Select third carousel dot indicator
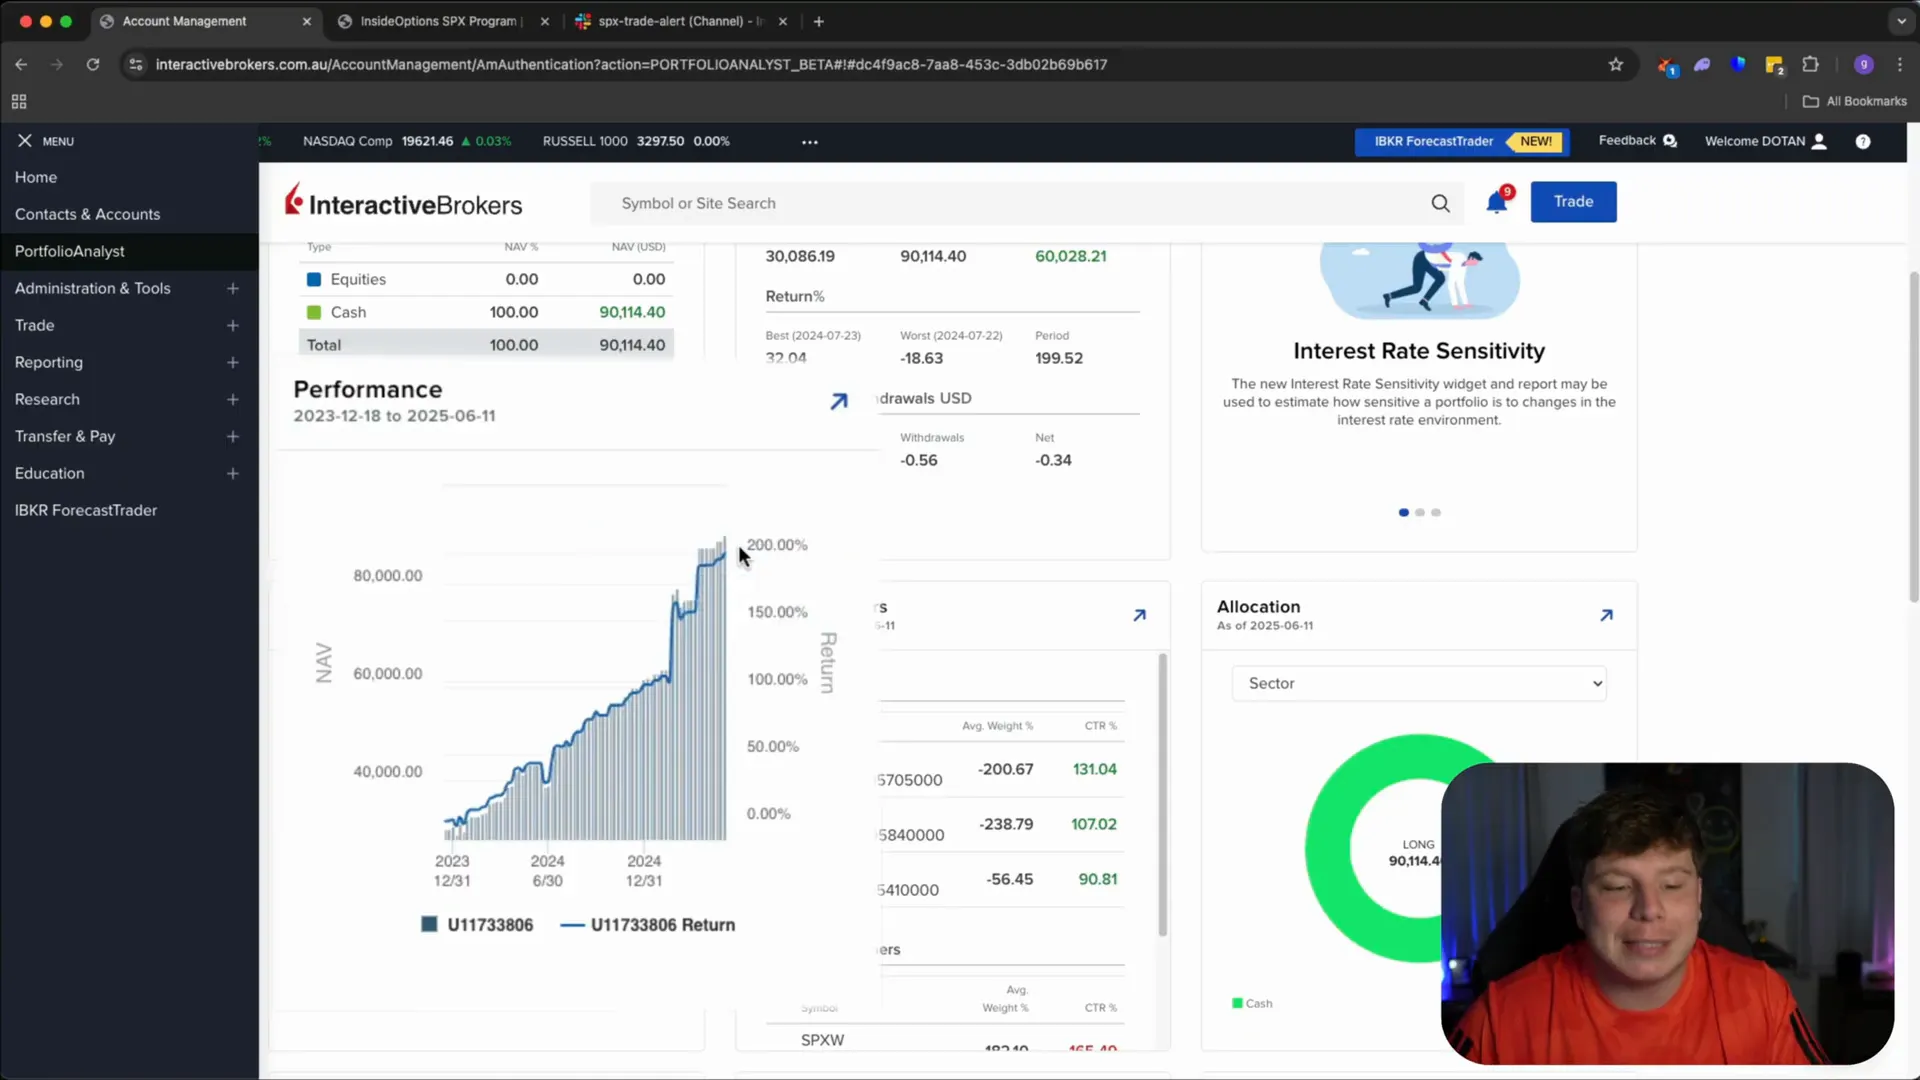Screen dimensions: 1920x1080 click(1435, 512)
